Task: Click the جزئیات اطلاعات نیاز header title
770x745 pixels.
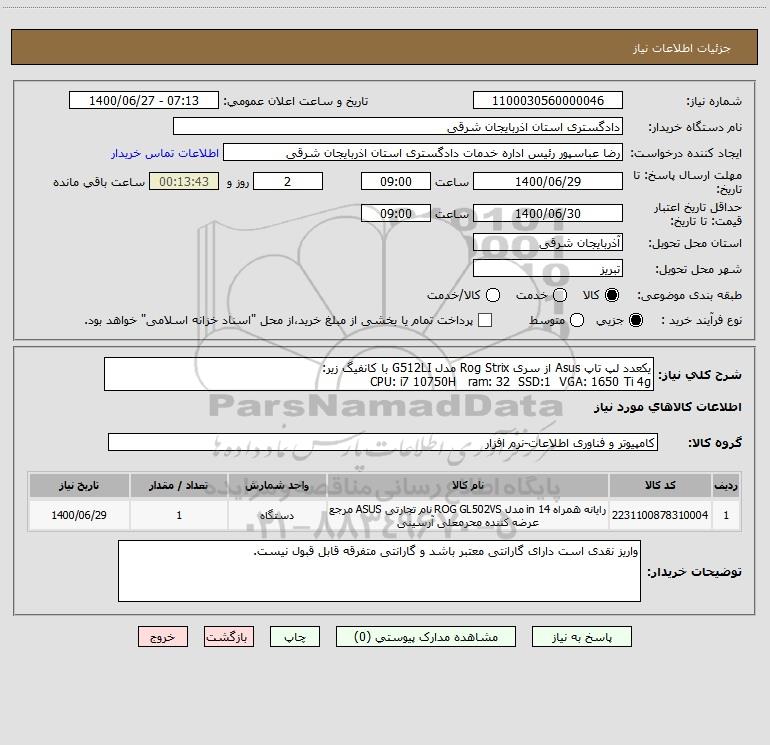Action: (682, 48)
